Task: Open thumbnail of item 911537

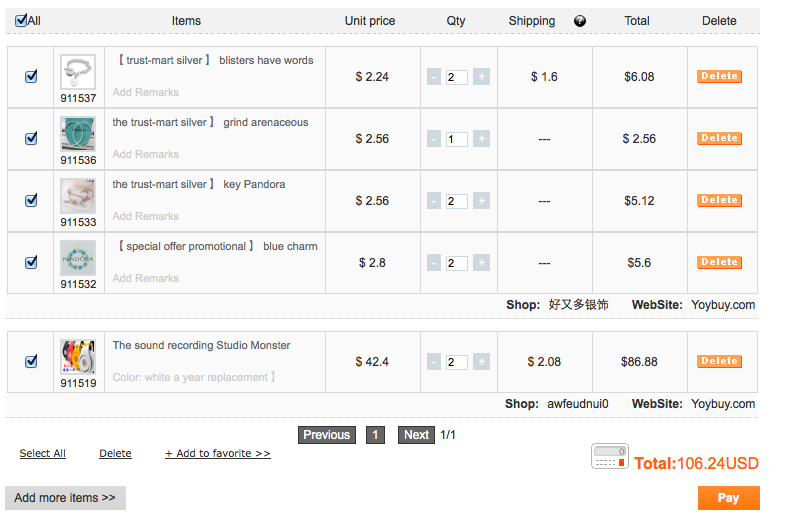Action: [x=77, y=72]
